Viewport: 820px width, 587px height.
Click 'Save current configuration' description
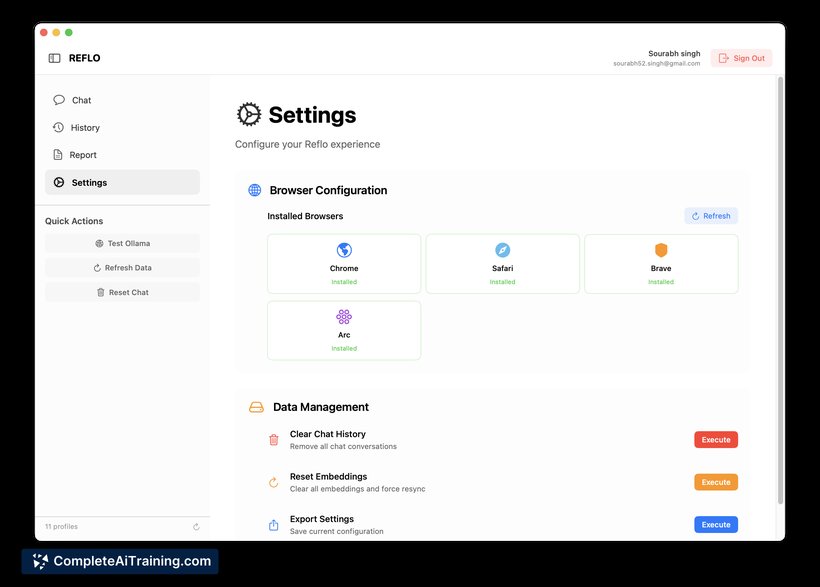click(x=337, y=532)
